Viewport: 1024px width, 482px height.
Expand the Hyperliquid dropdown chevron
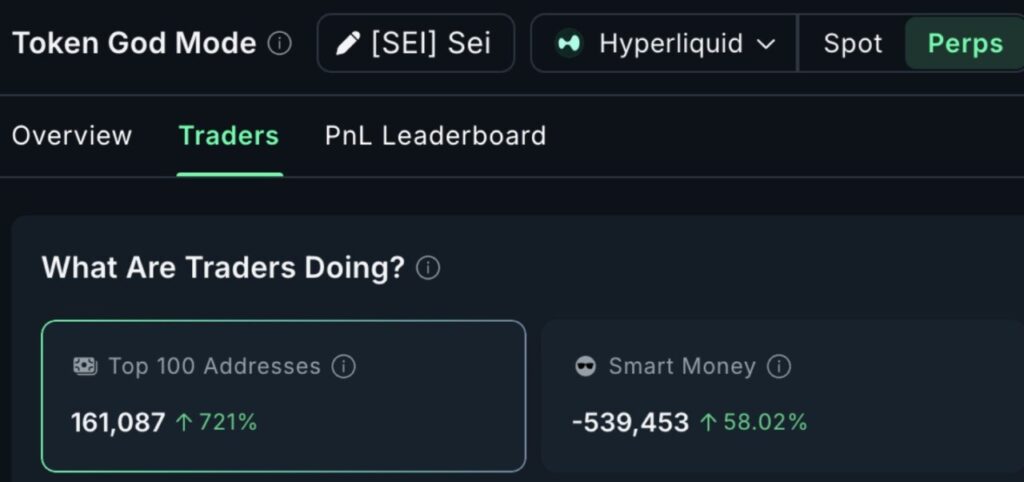point(767,44)
